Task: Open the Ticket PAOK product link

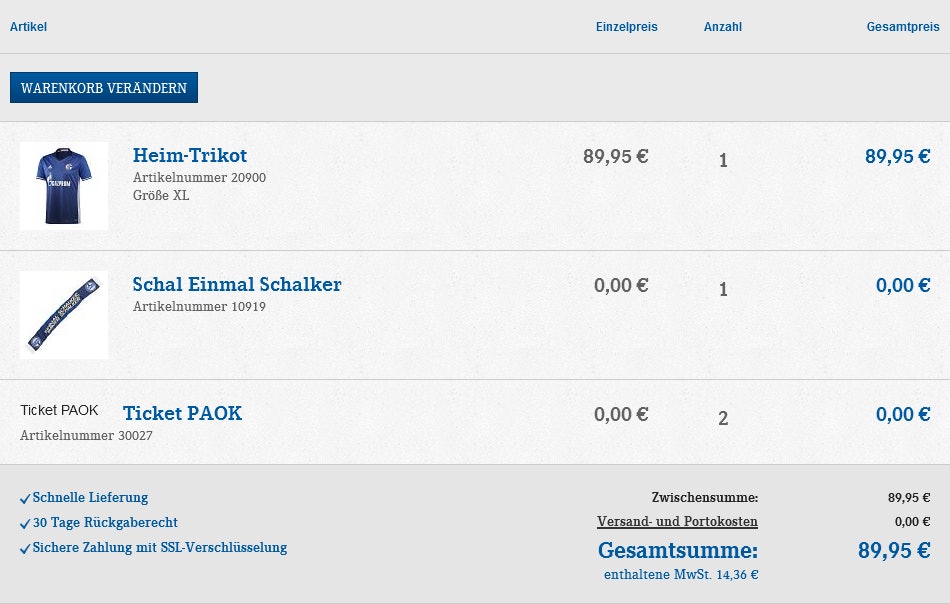Action: coord(182,413)
